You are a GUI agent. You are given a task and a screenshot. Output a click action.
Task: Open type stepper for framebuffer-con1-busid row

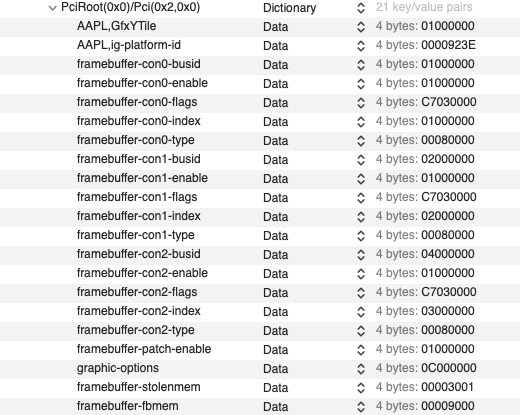[361, 160]
